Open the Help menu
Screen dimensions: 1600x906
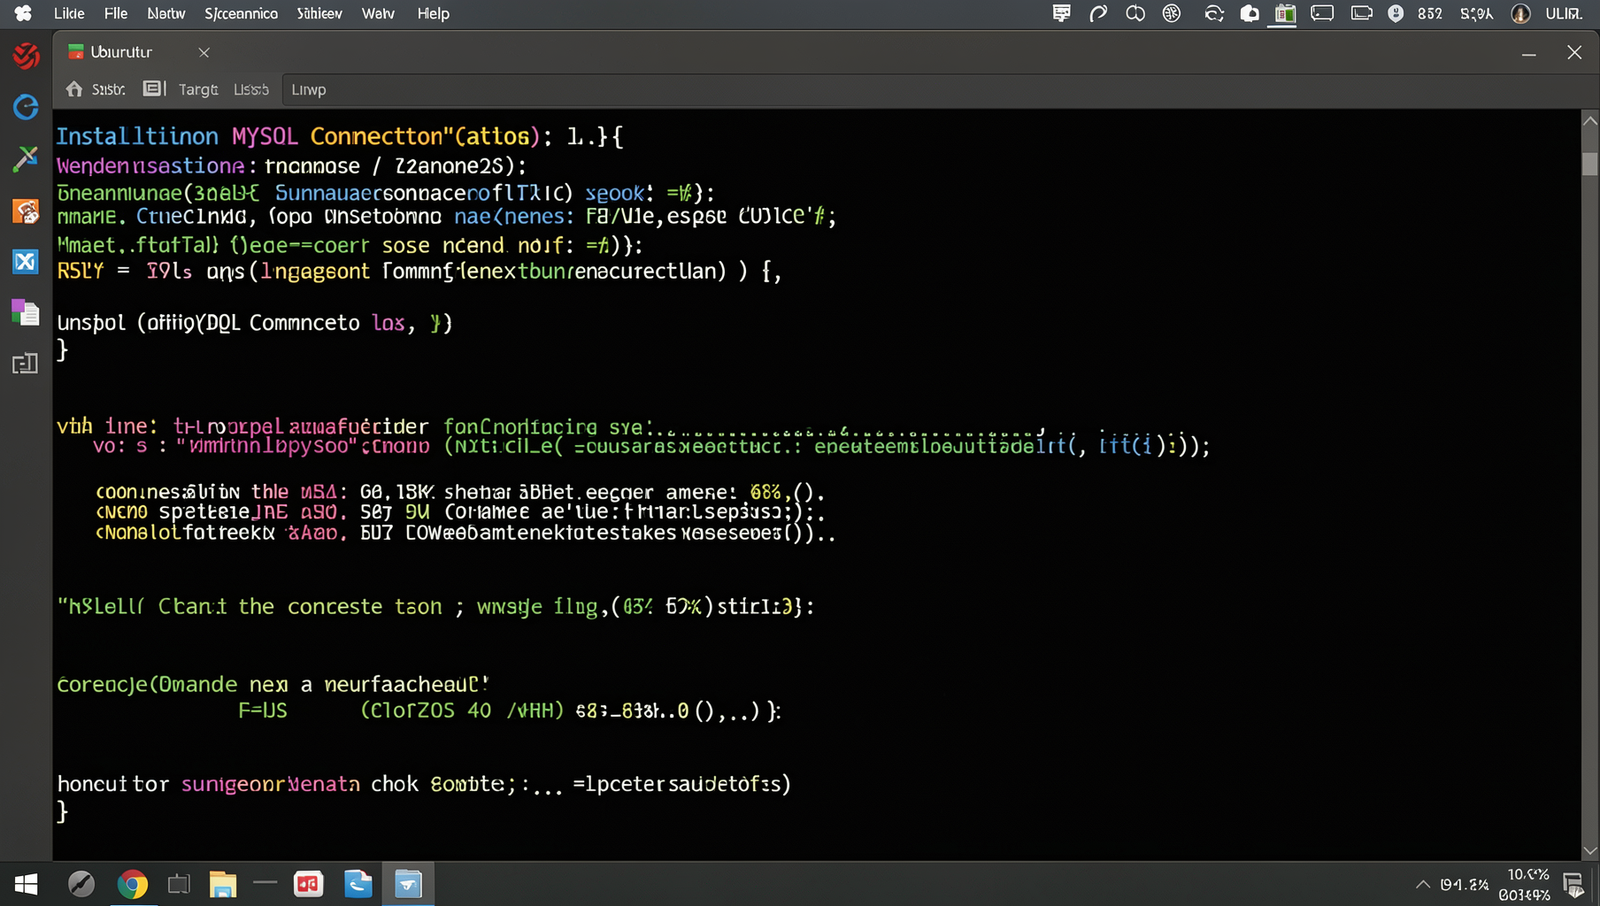click(x=433, y=13)
